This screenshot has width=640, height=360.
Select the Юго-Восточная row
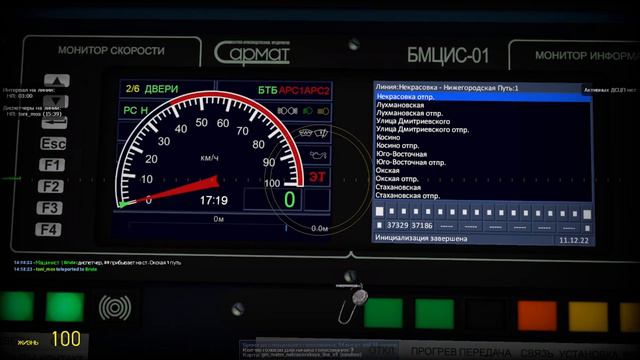483,154
